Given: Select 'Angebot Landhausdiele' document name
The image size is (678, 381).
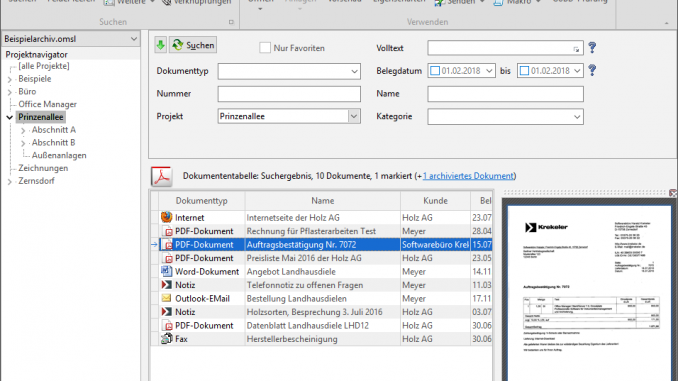Looking at the screenshot, I should click(291, 272).
